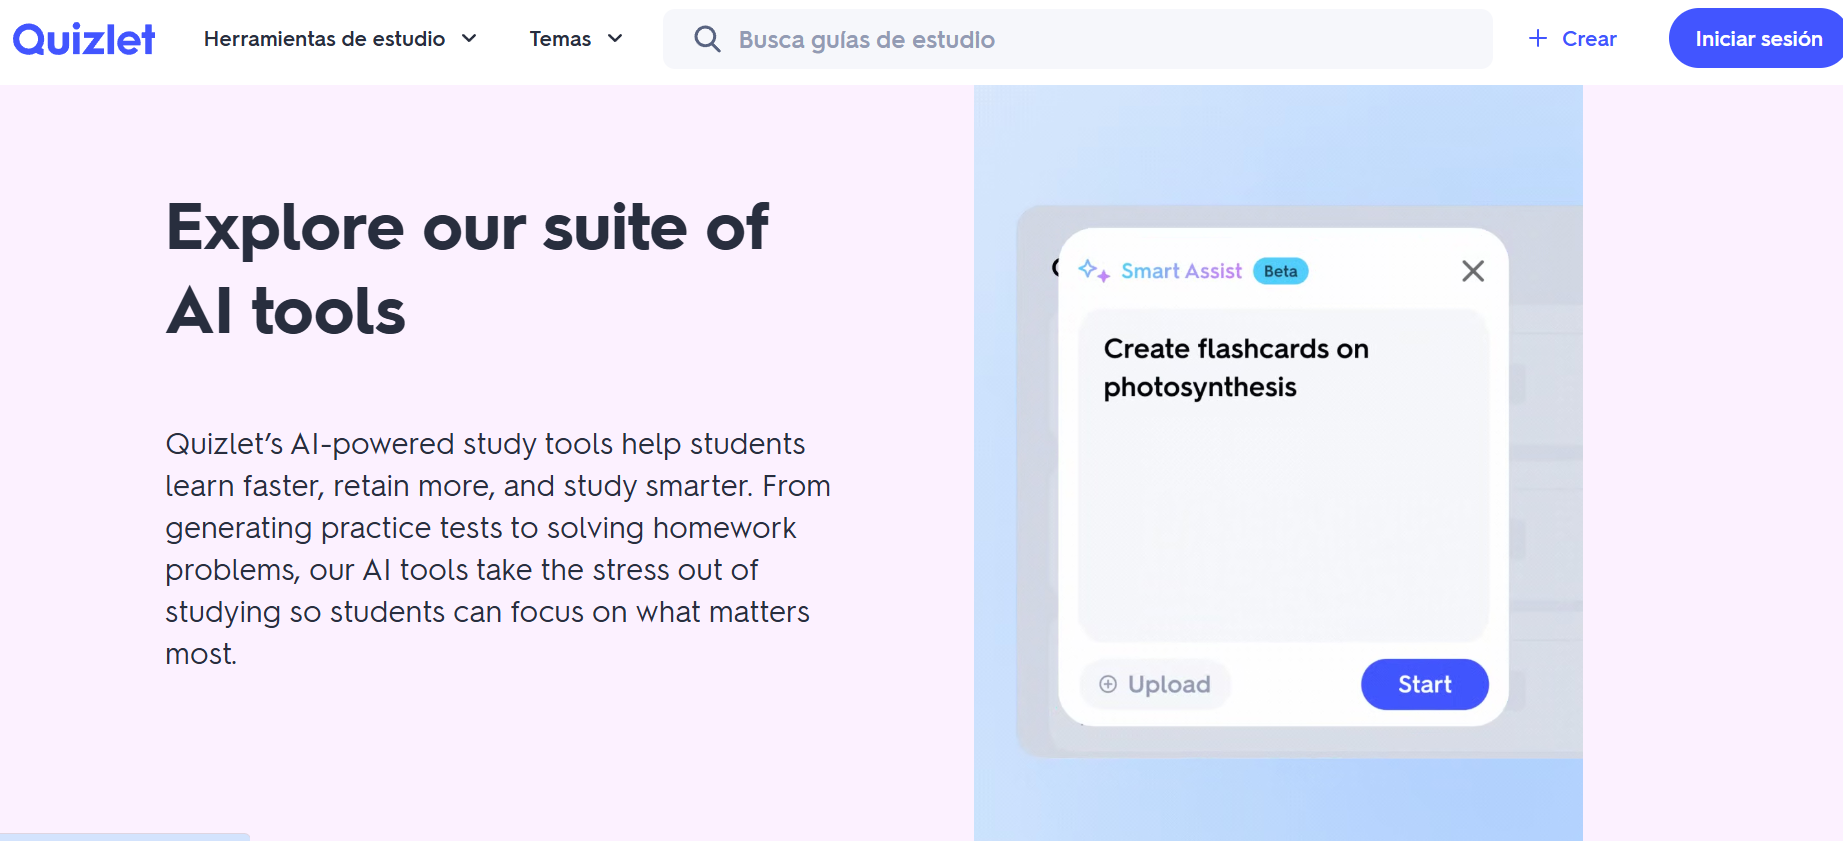
Task: Click the Smart Assist sparkle icon
Action: click(x=1093, y=270)
